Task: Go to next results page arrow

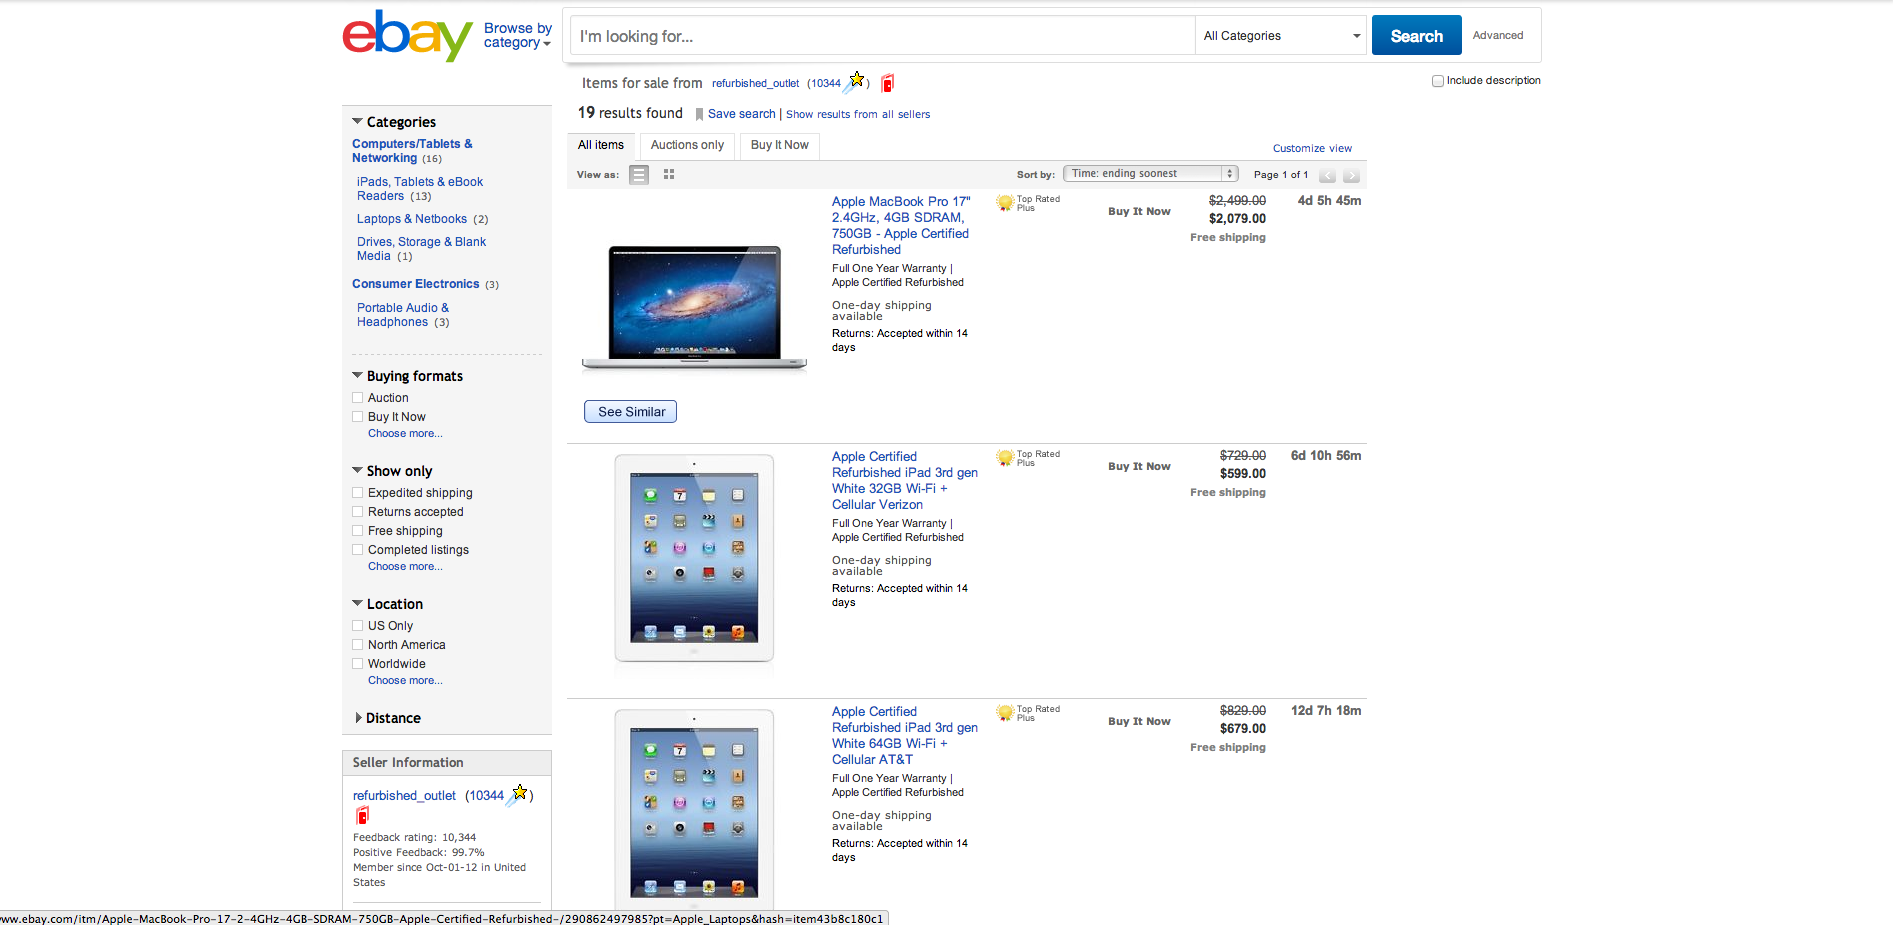Action: tap(1351, 176)
